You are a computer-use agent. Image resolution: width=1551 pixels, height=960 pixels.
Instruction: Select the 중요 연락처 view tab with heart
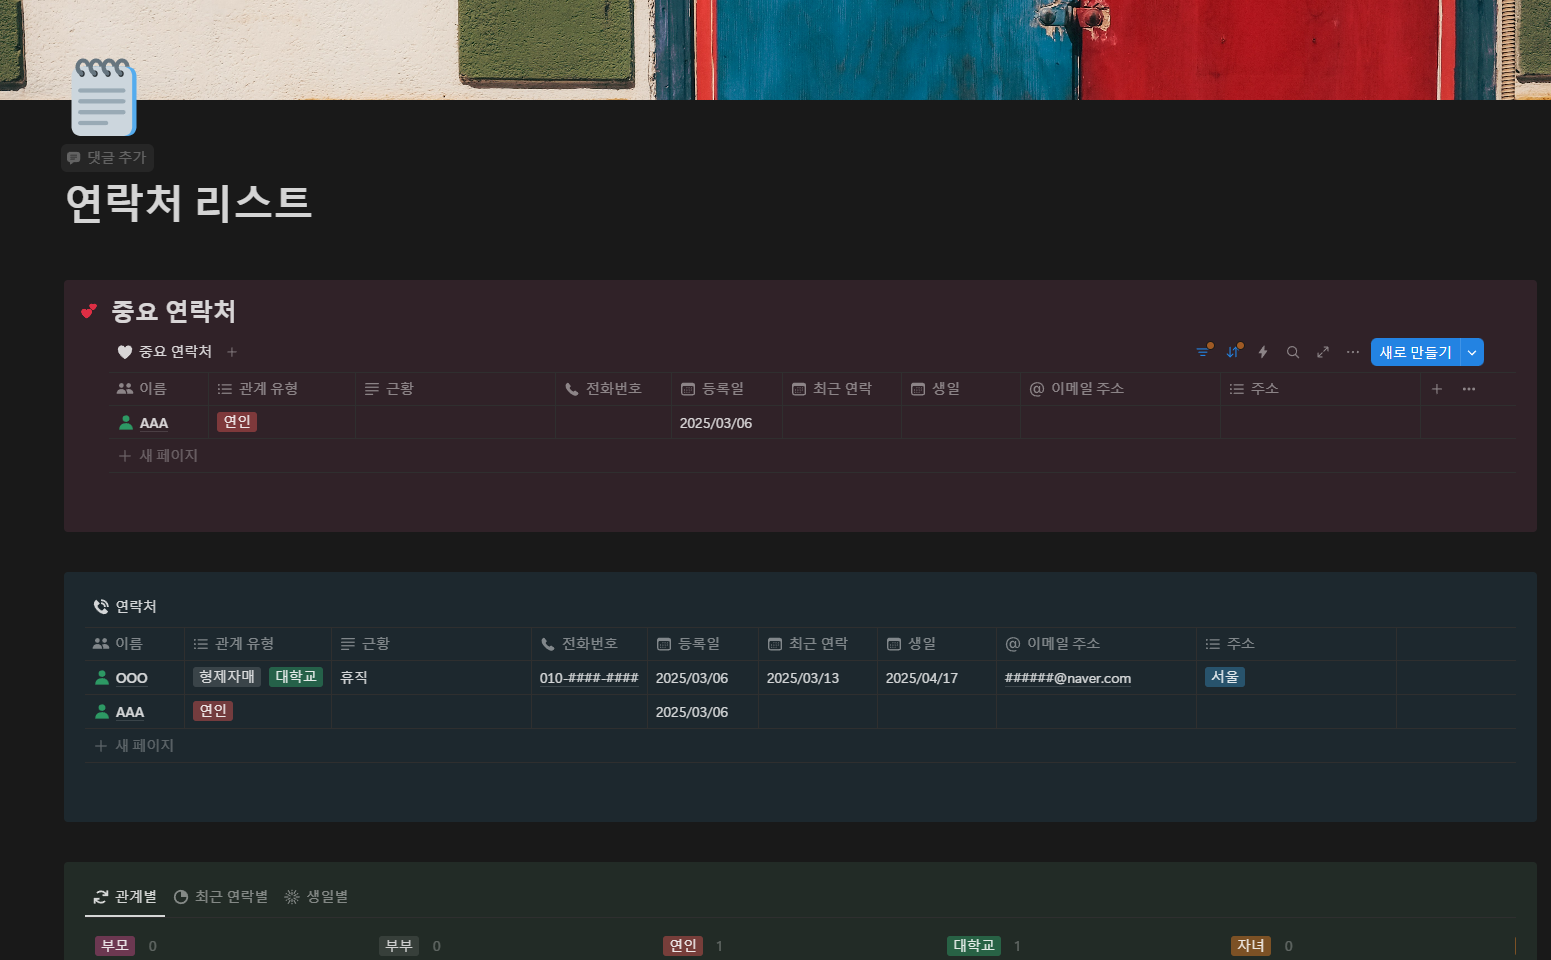point(165,352)
